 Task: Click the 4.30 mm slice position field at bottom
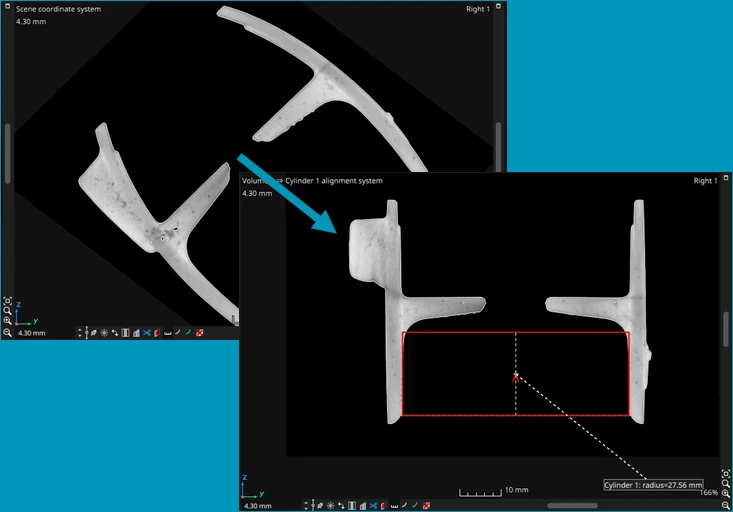(258, 506)
